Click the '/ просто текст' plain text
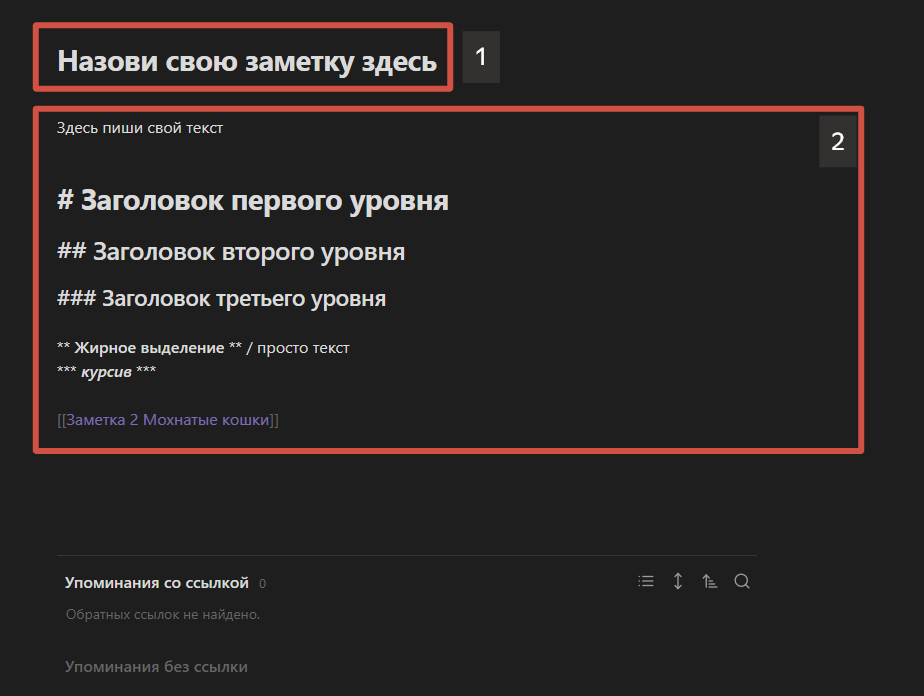The image size is (924, 696). pos(298,348)
